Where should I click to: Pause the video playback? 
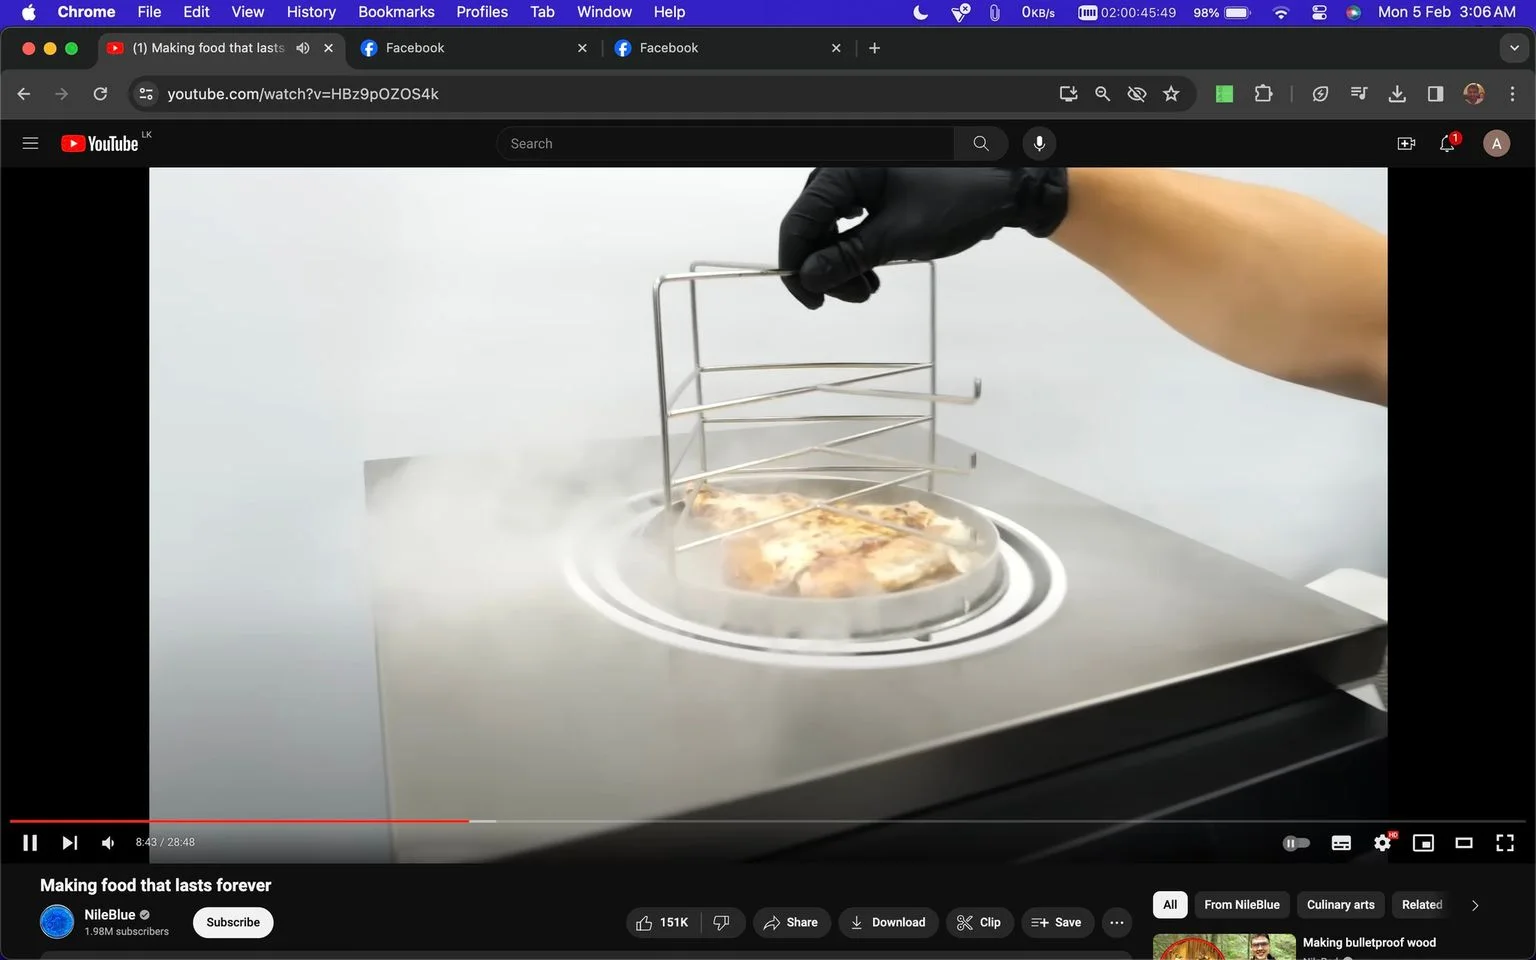30,843
